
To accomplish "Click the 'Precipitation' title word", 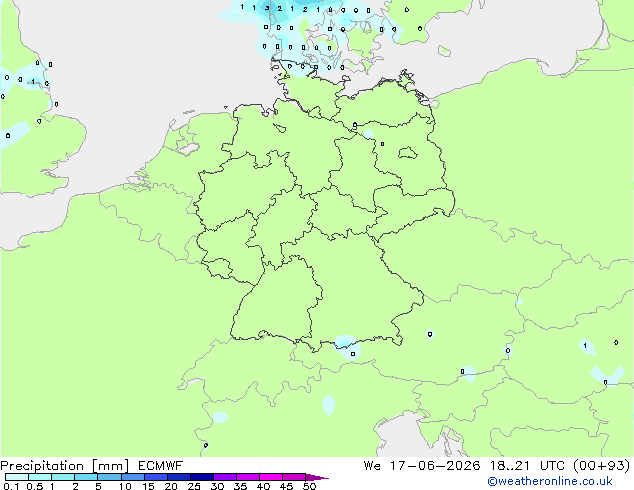I will click(42, 466).
